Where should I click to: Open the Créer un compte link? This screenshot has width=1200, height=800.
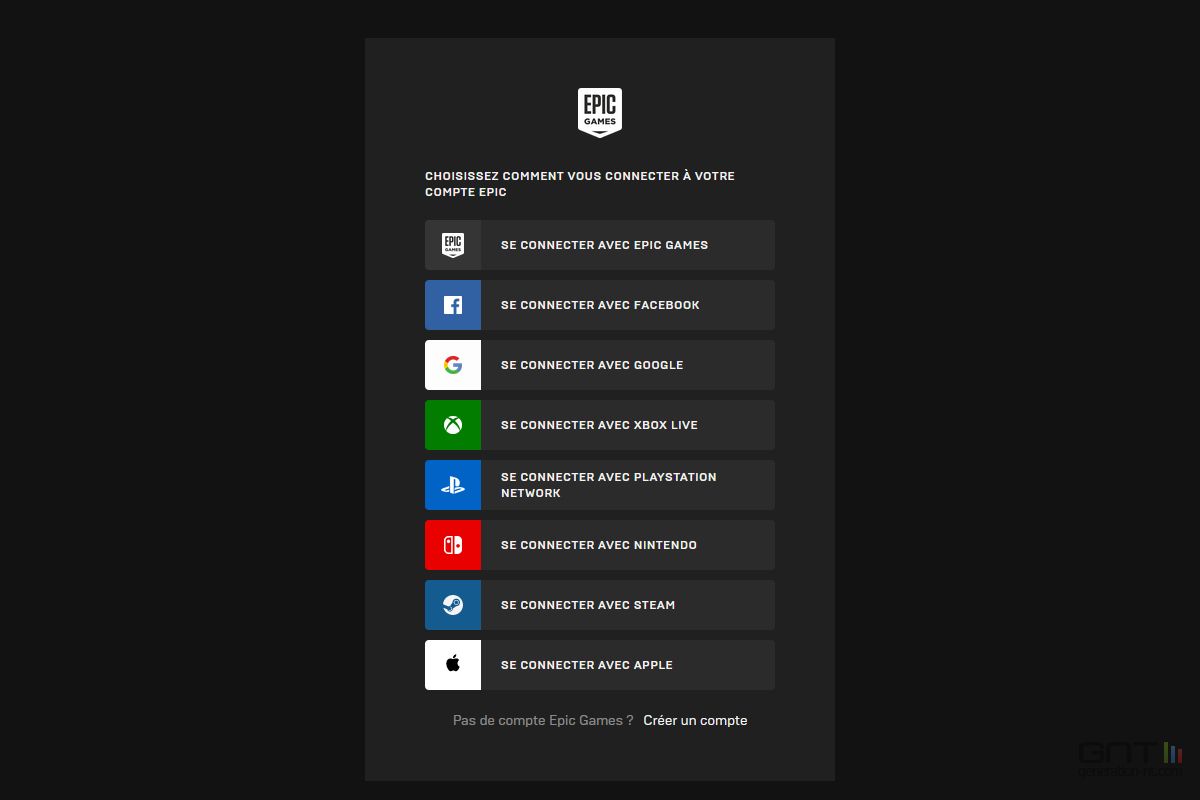695,720
